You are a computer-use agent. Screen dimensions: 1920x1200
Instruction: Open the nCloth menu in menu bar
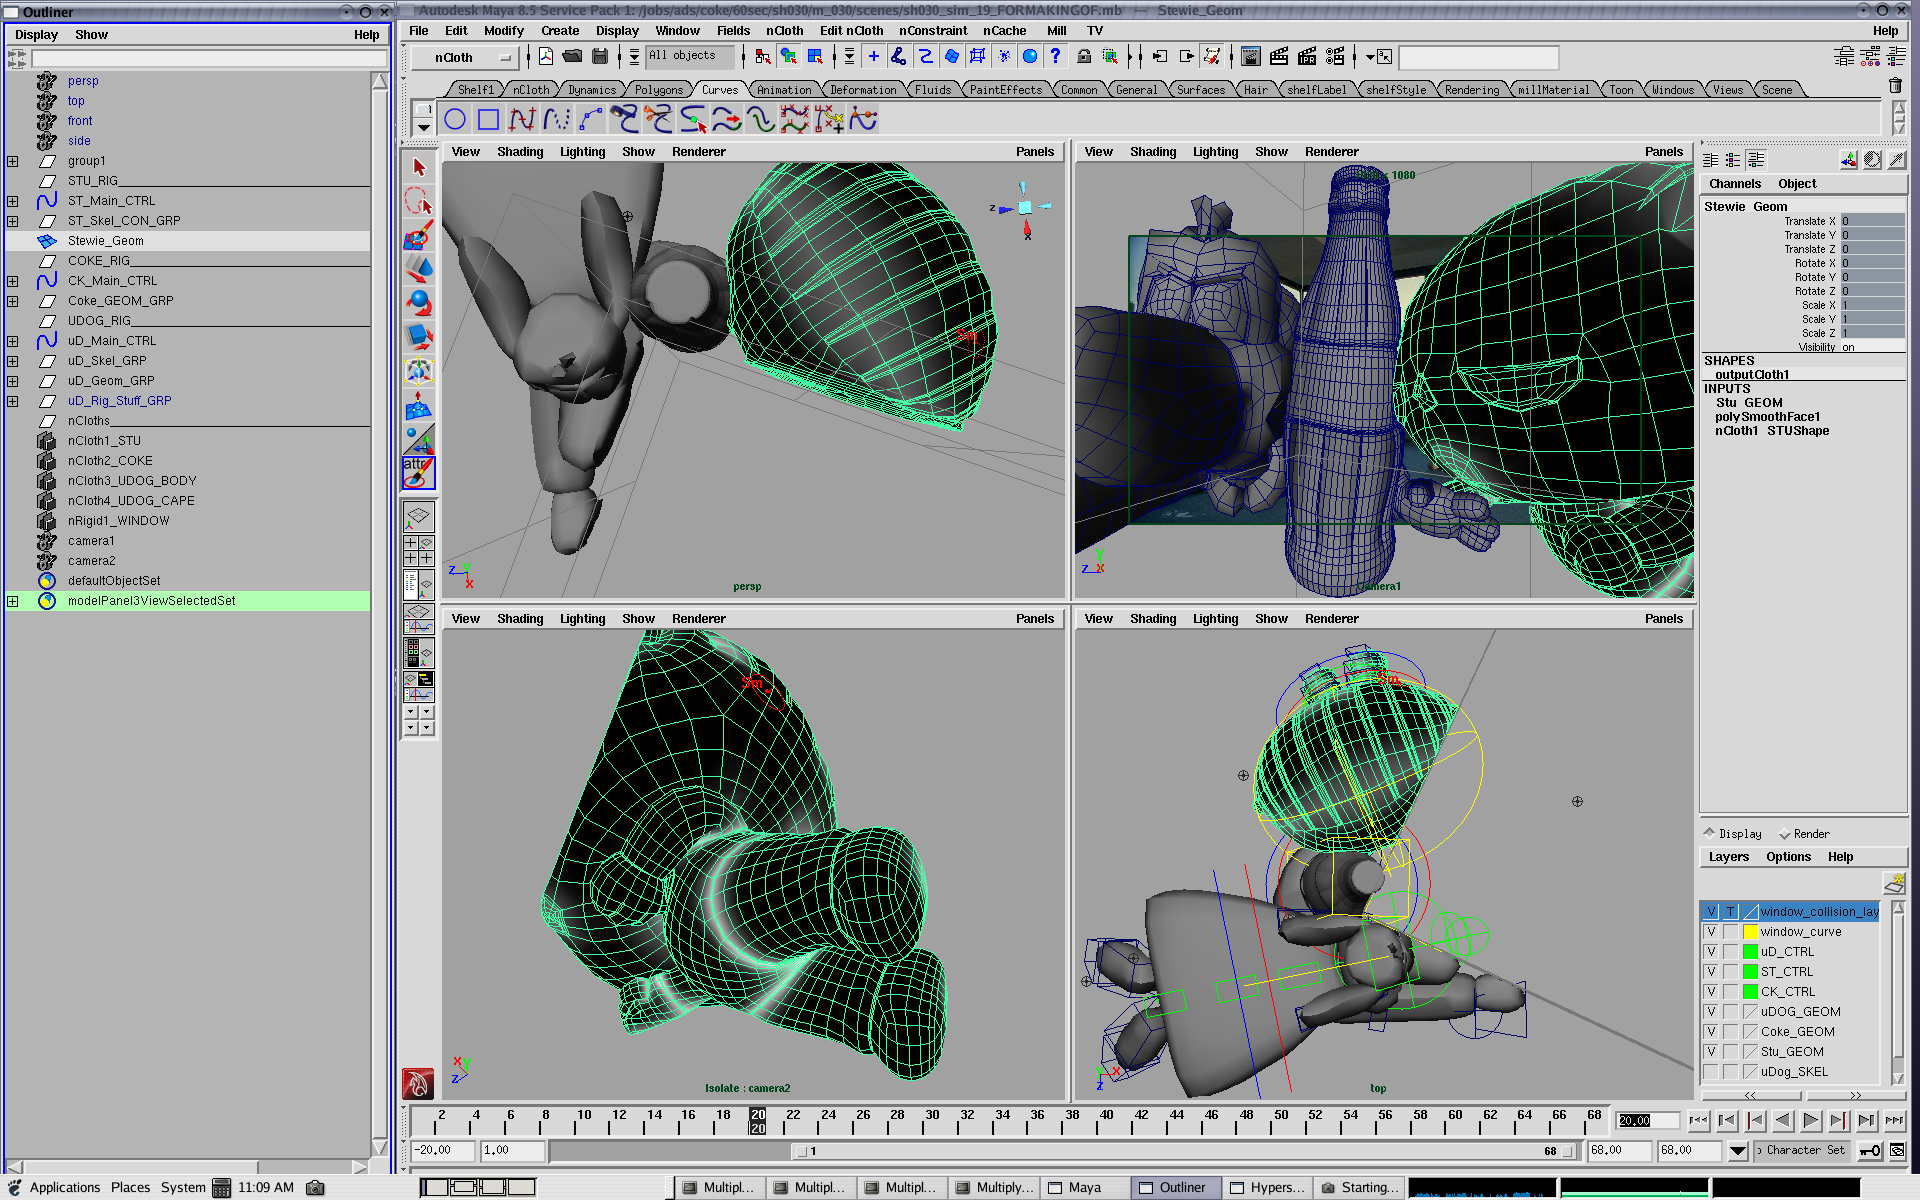pos(784,31)
